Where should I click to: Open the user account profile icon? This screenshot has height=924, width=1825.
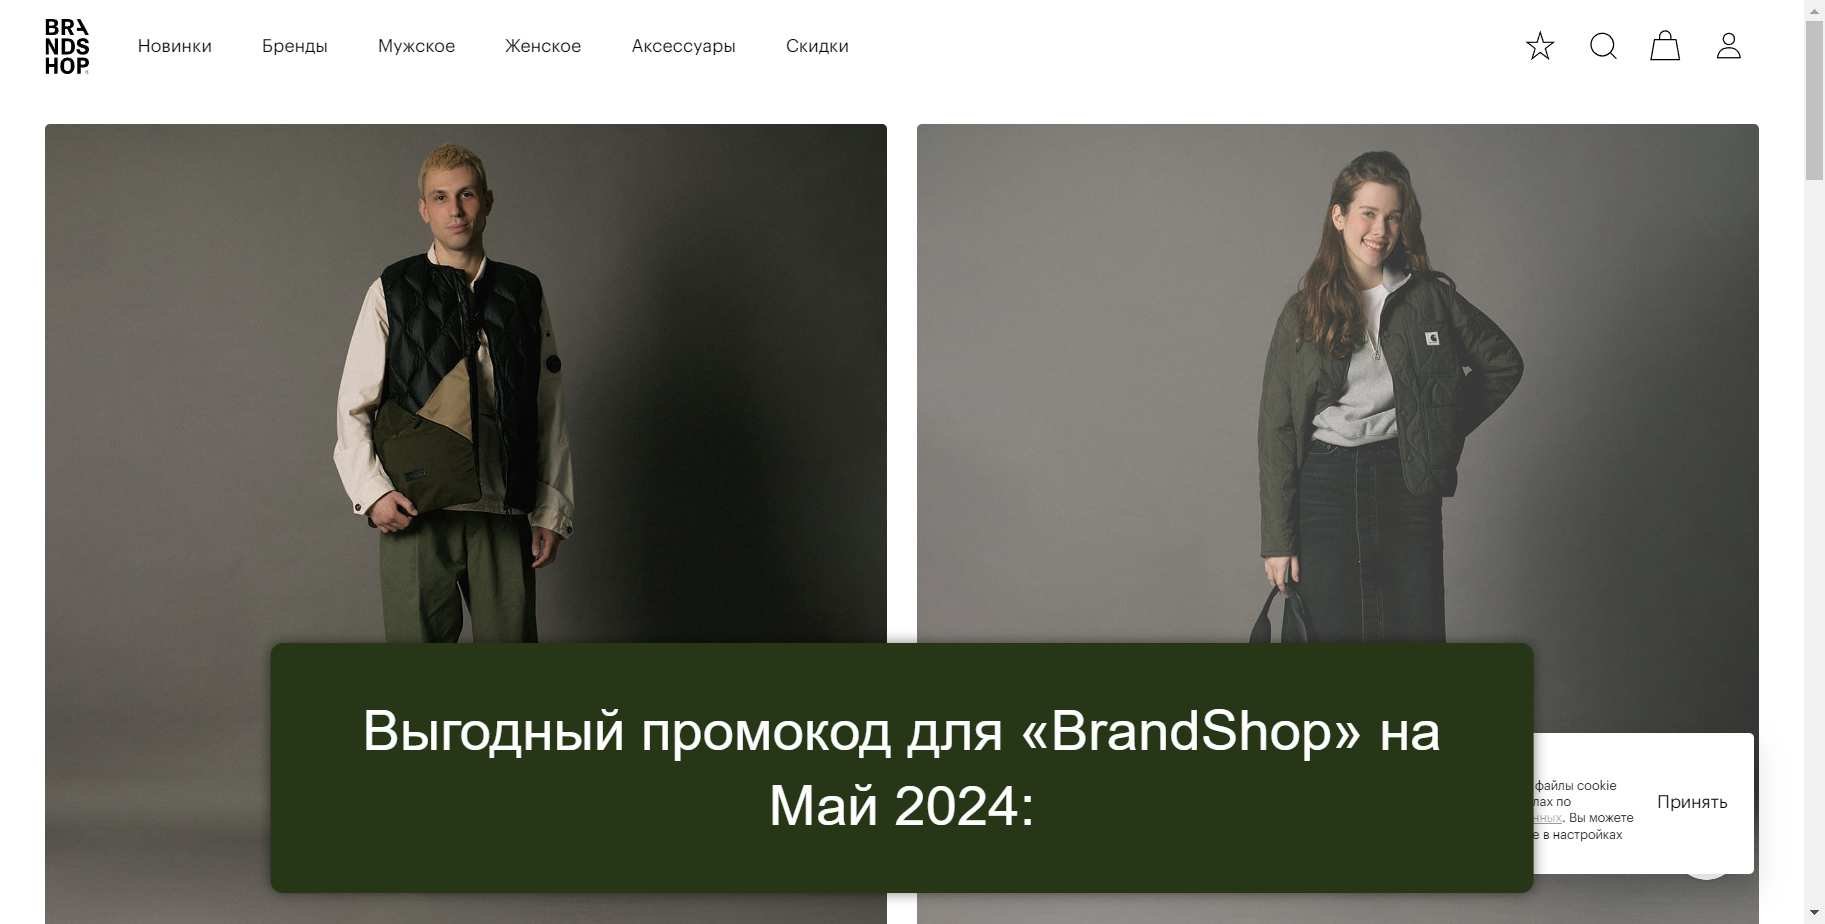1729,46
